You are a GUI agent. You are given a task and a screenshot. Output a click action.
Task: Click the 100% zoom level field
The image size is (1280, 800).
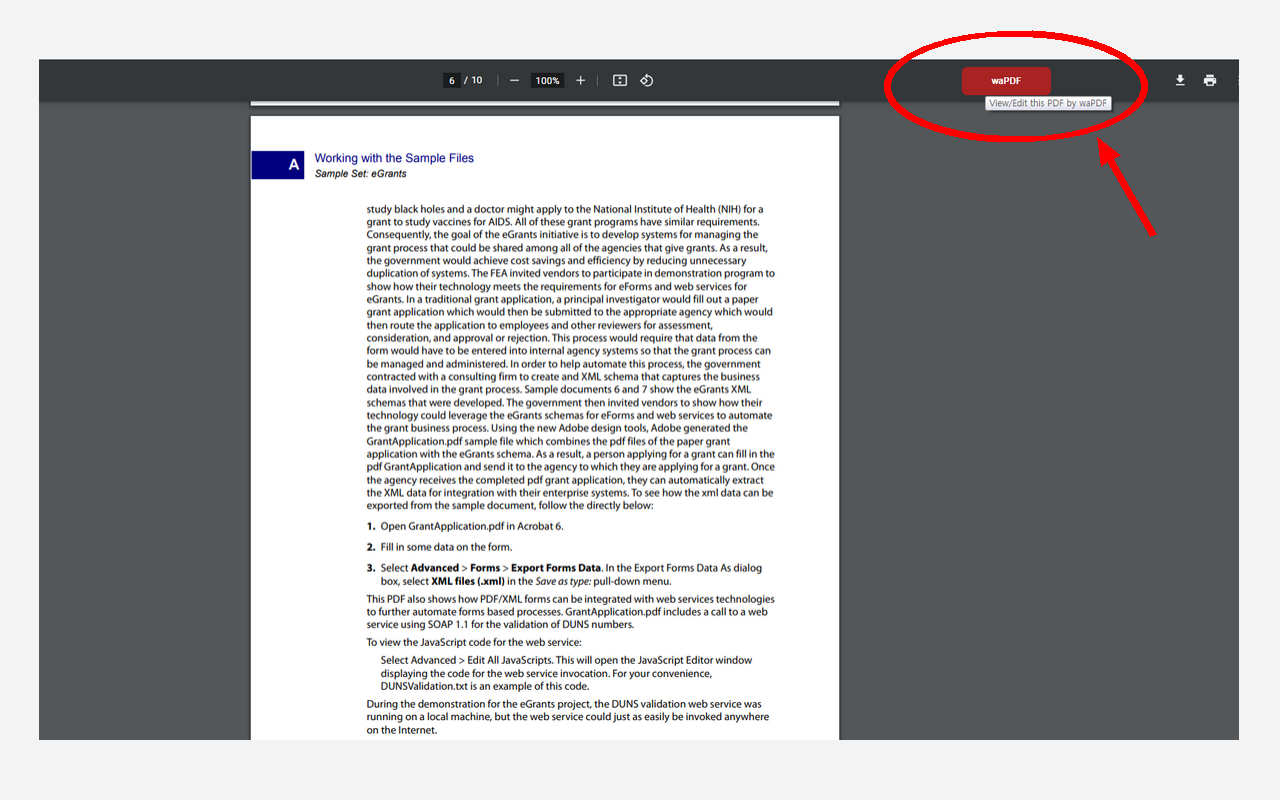pos(547,80)
